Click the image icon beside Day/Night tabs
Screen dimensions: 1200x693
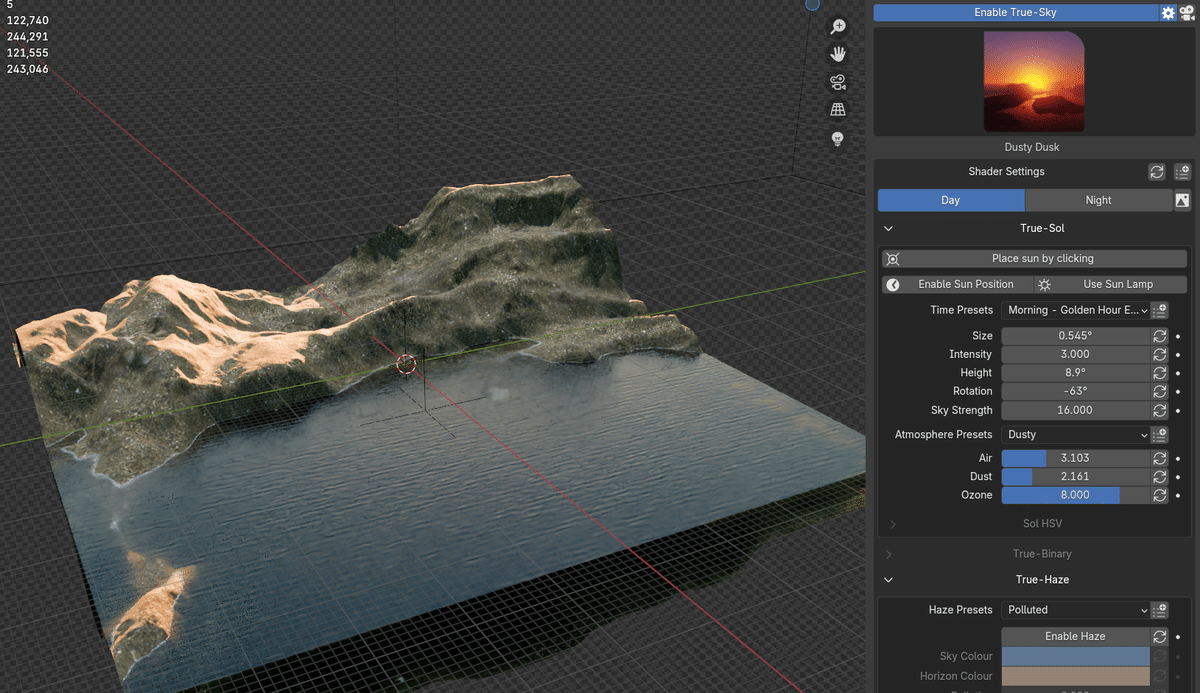point(1182,200)
